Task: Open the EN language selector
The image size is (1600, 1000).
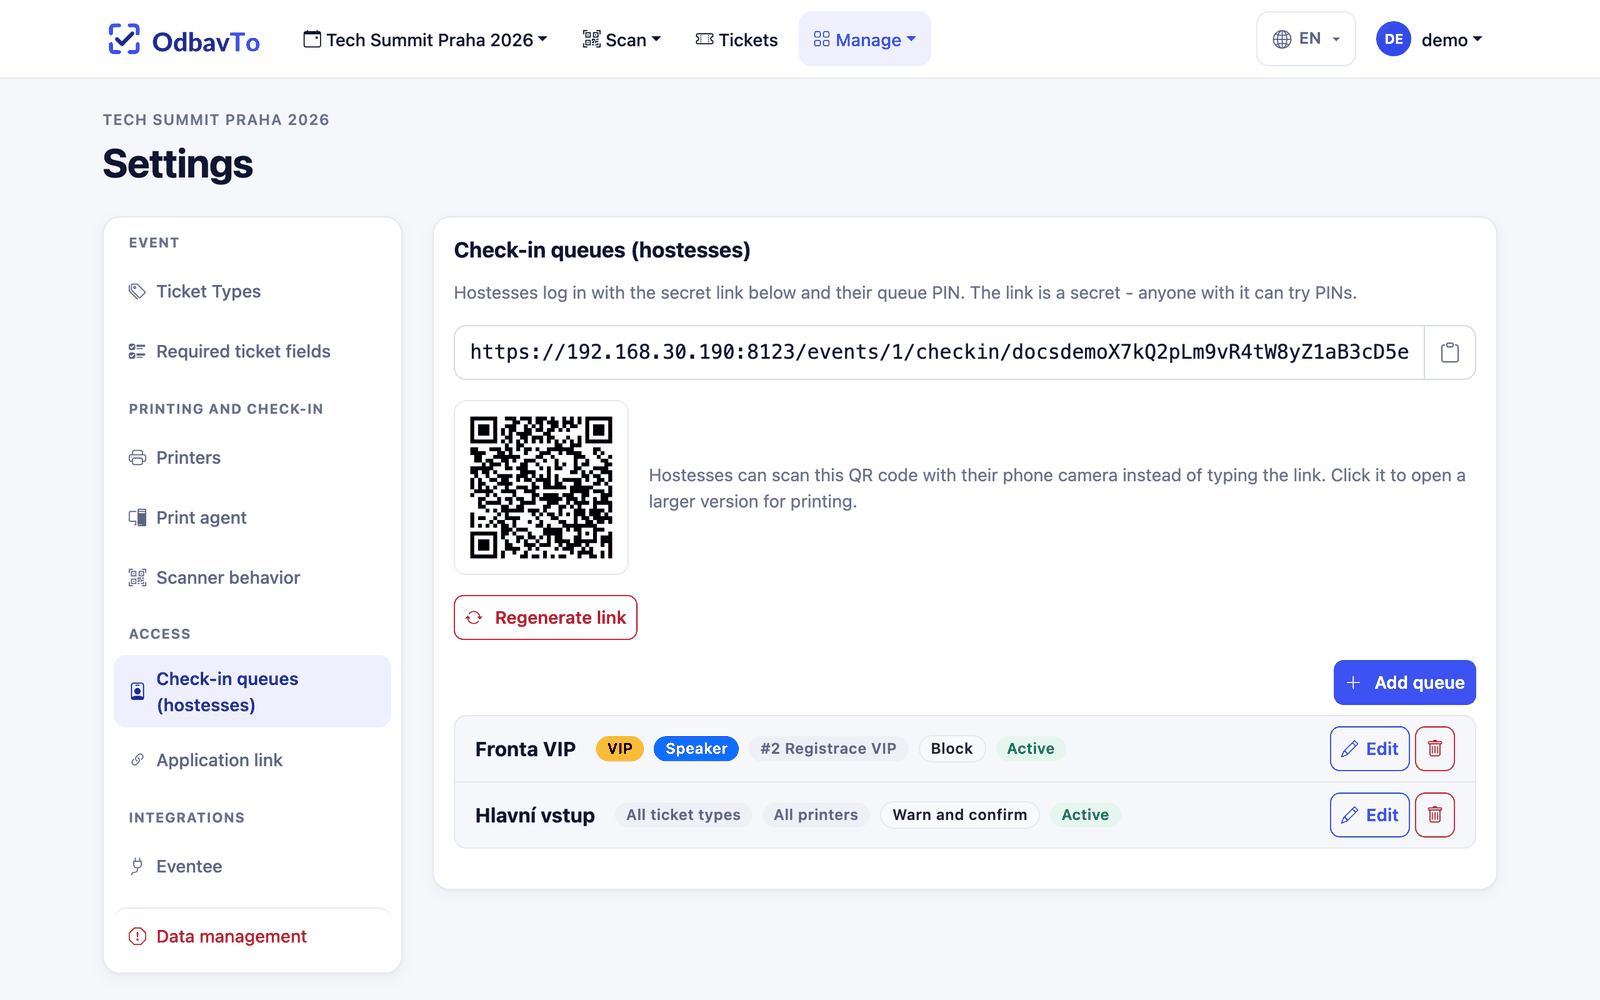Action: tap(1306, 39)
